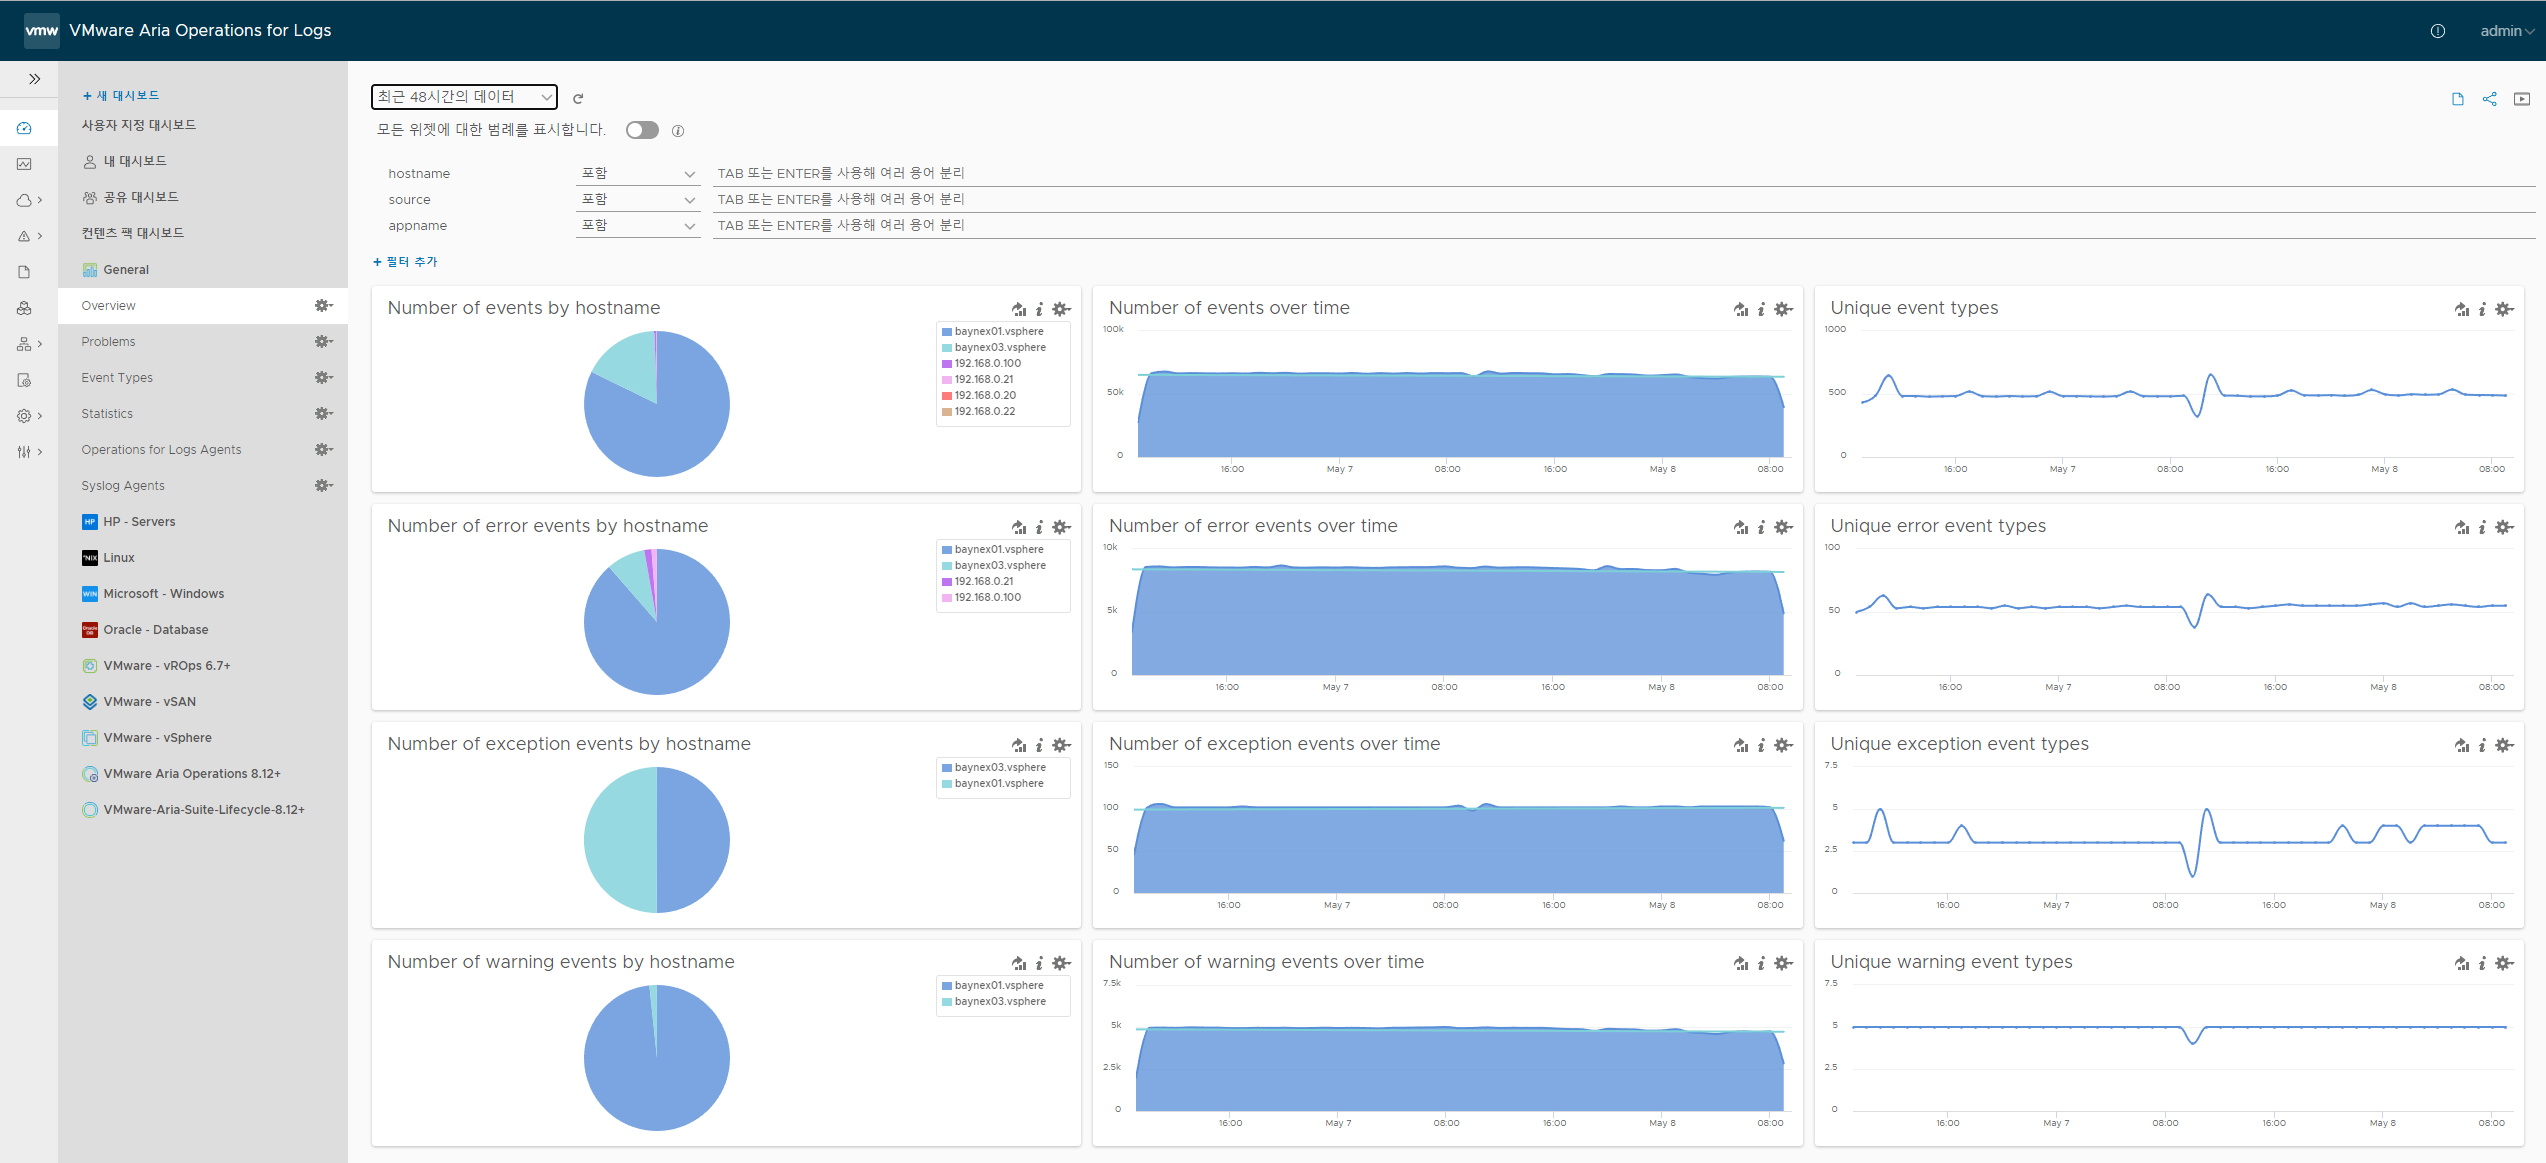Click the presentation mode icon
Viewport: 2546px width, 1163px height.
[x=2521, y=99]
